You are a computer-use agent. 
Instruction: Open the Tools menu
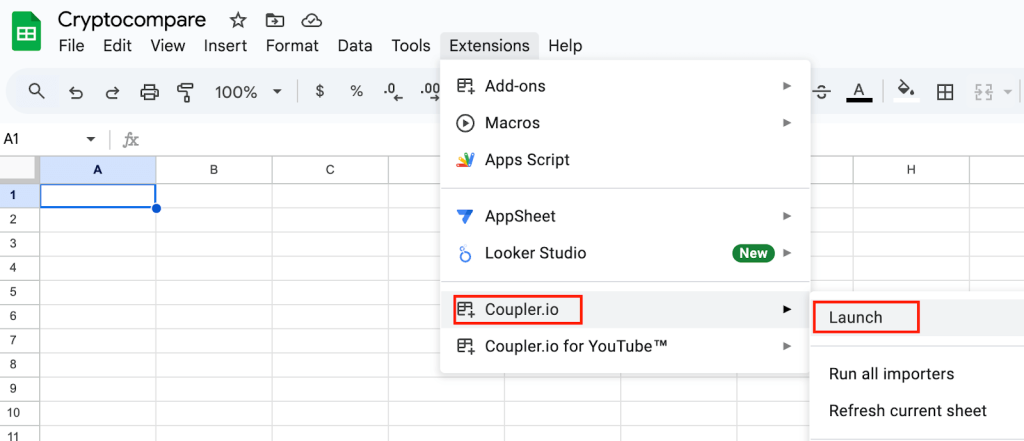click(x=411, y=46)
